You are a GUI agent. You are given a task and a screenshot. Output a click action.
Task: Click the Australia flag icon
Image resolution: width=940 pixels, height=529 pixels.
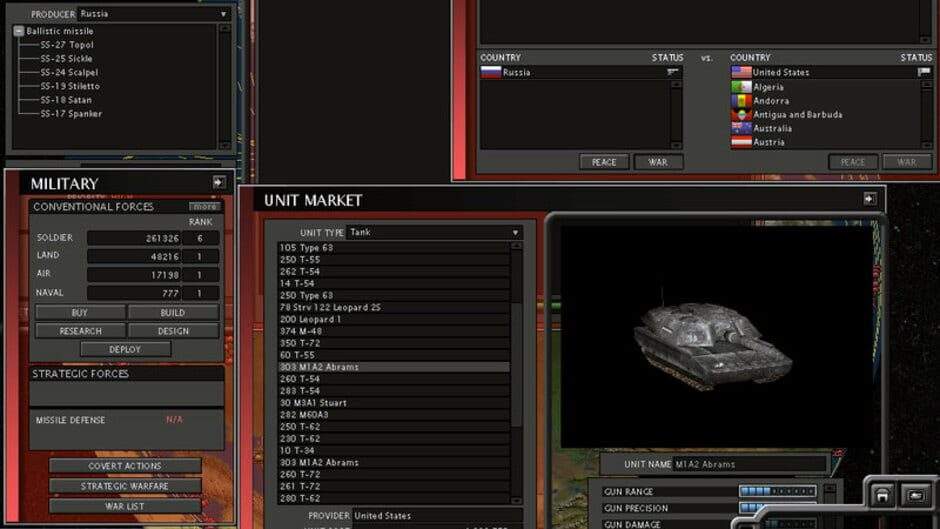coord(741,129)
